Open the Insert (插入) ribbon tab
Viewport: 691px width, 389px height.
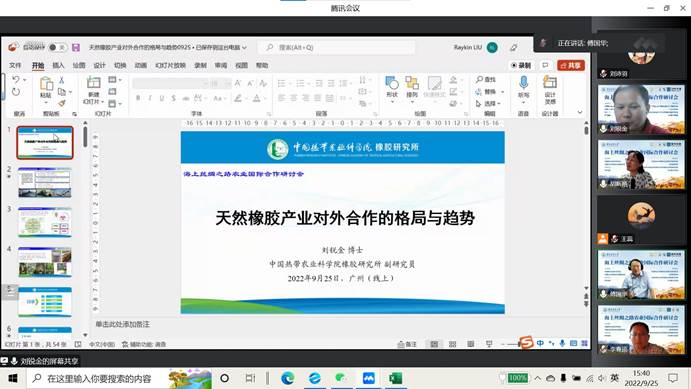(58, 65)
